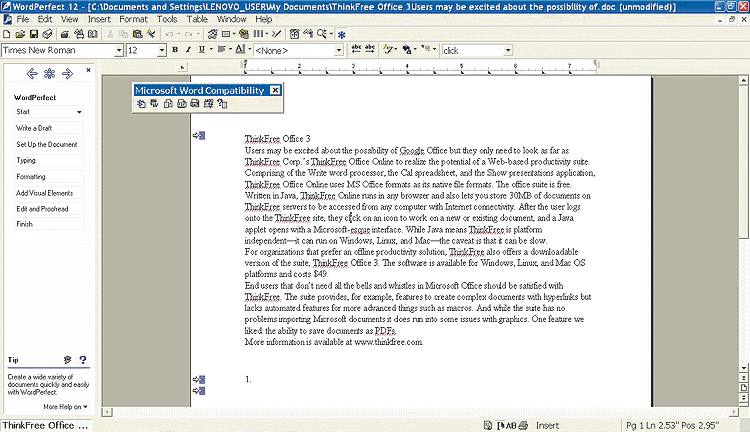Click the Set Up the Document button
The width and height of the screenshot is (750, 432).
tap(49, 144)
